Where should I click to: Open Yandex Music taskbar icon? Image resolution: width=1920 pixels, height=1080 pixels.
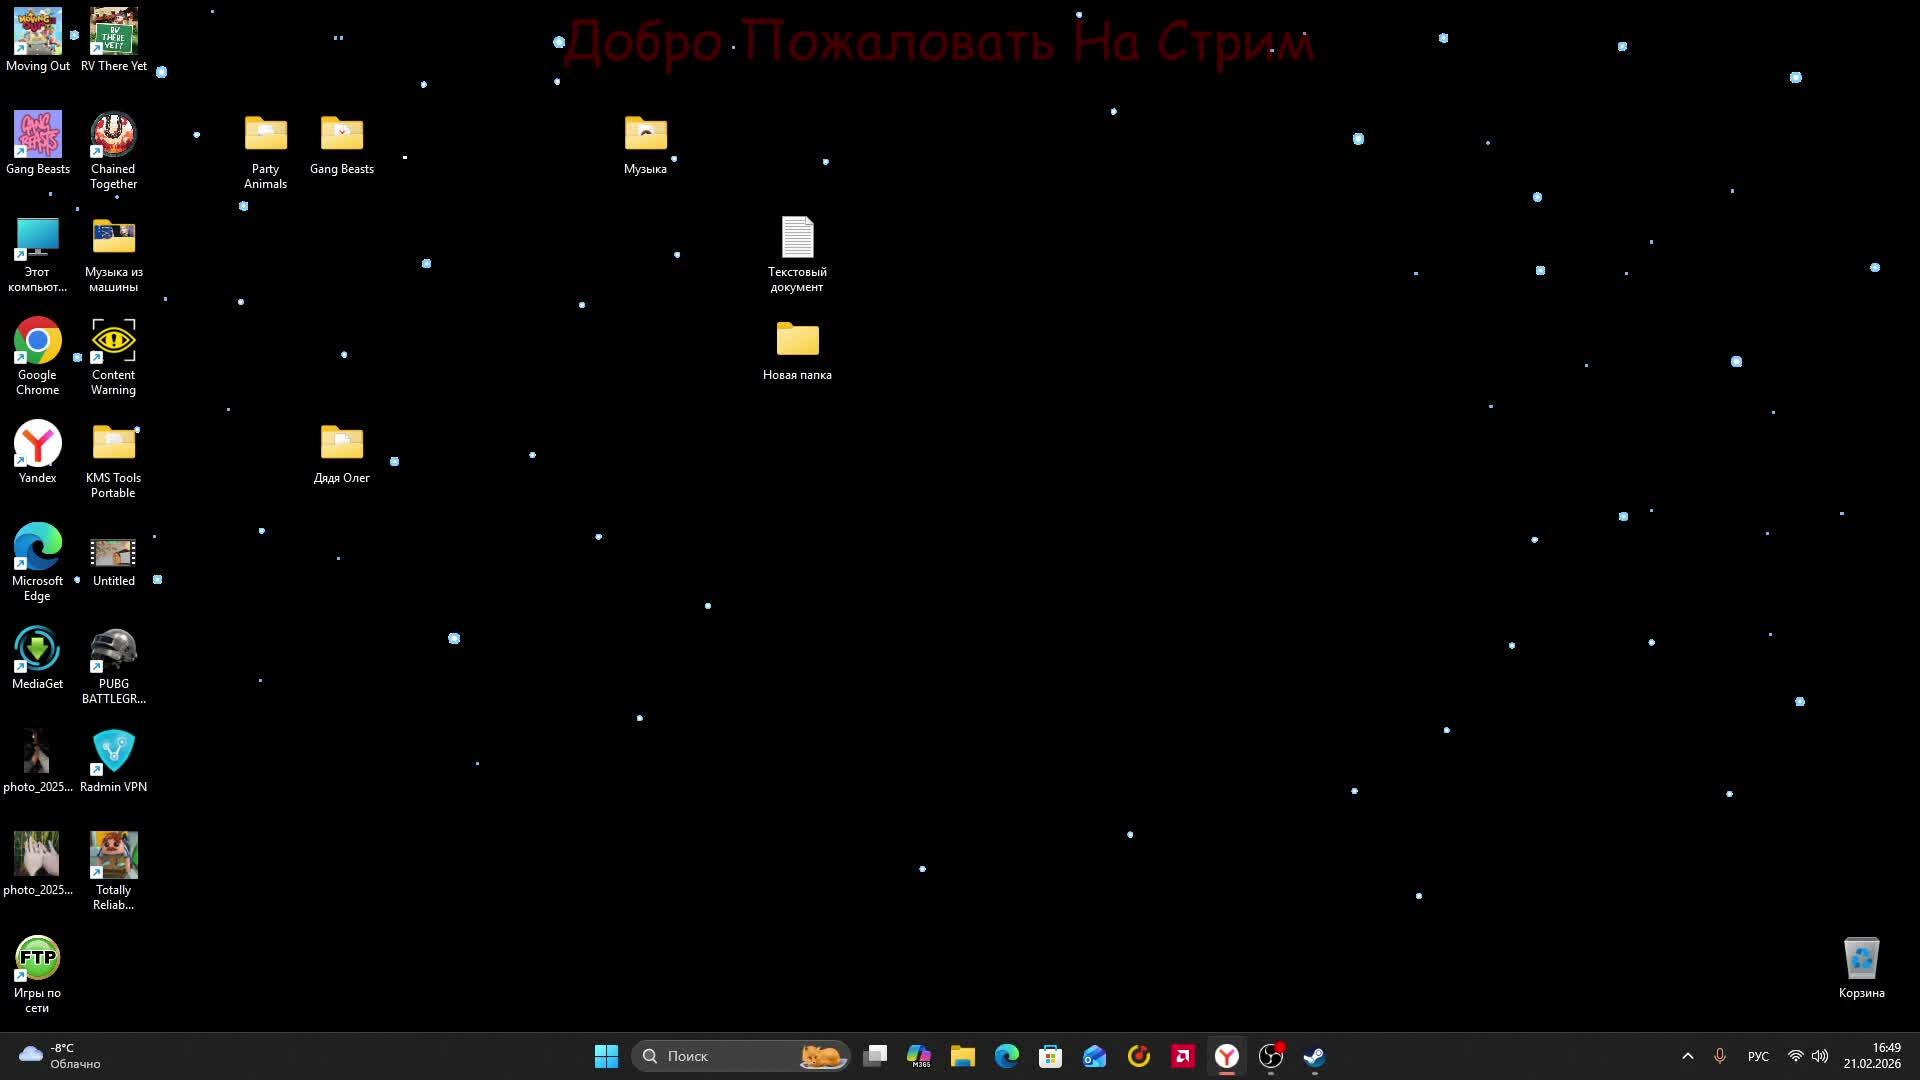[1139, 1056]
